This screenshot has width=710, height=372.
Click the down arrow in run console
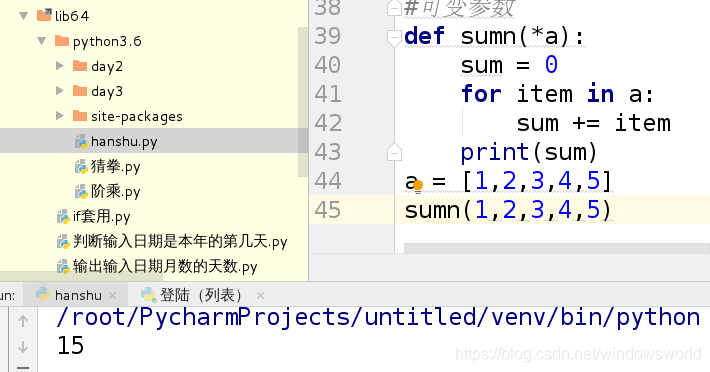coord(23,347)
